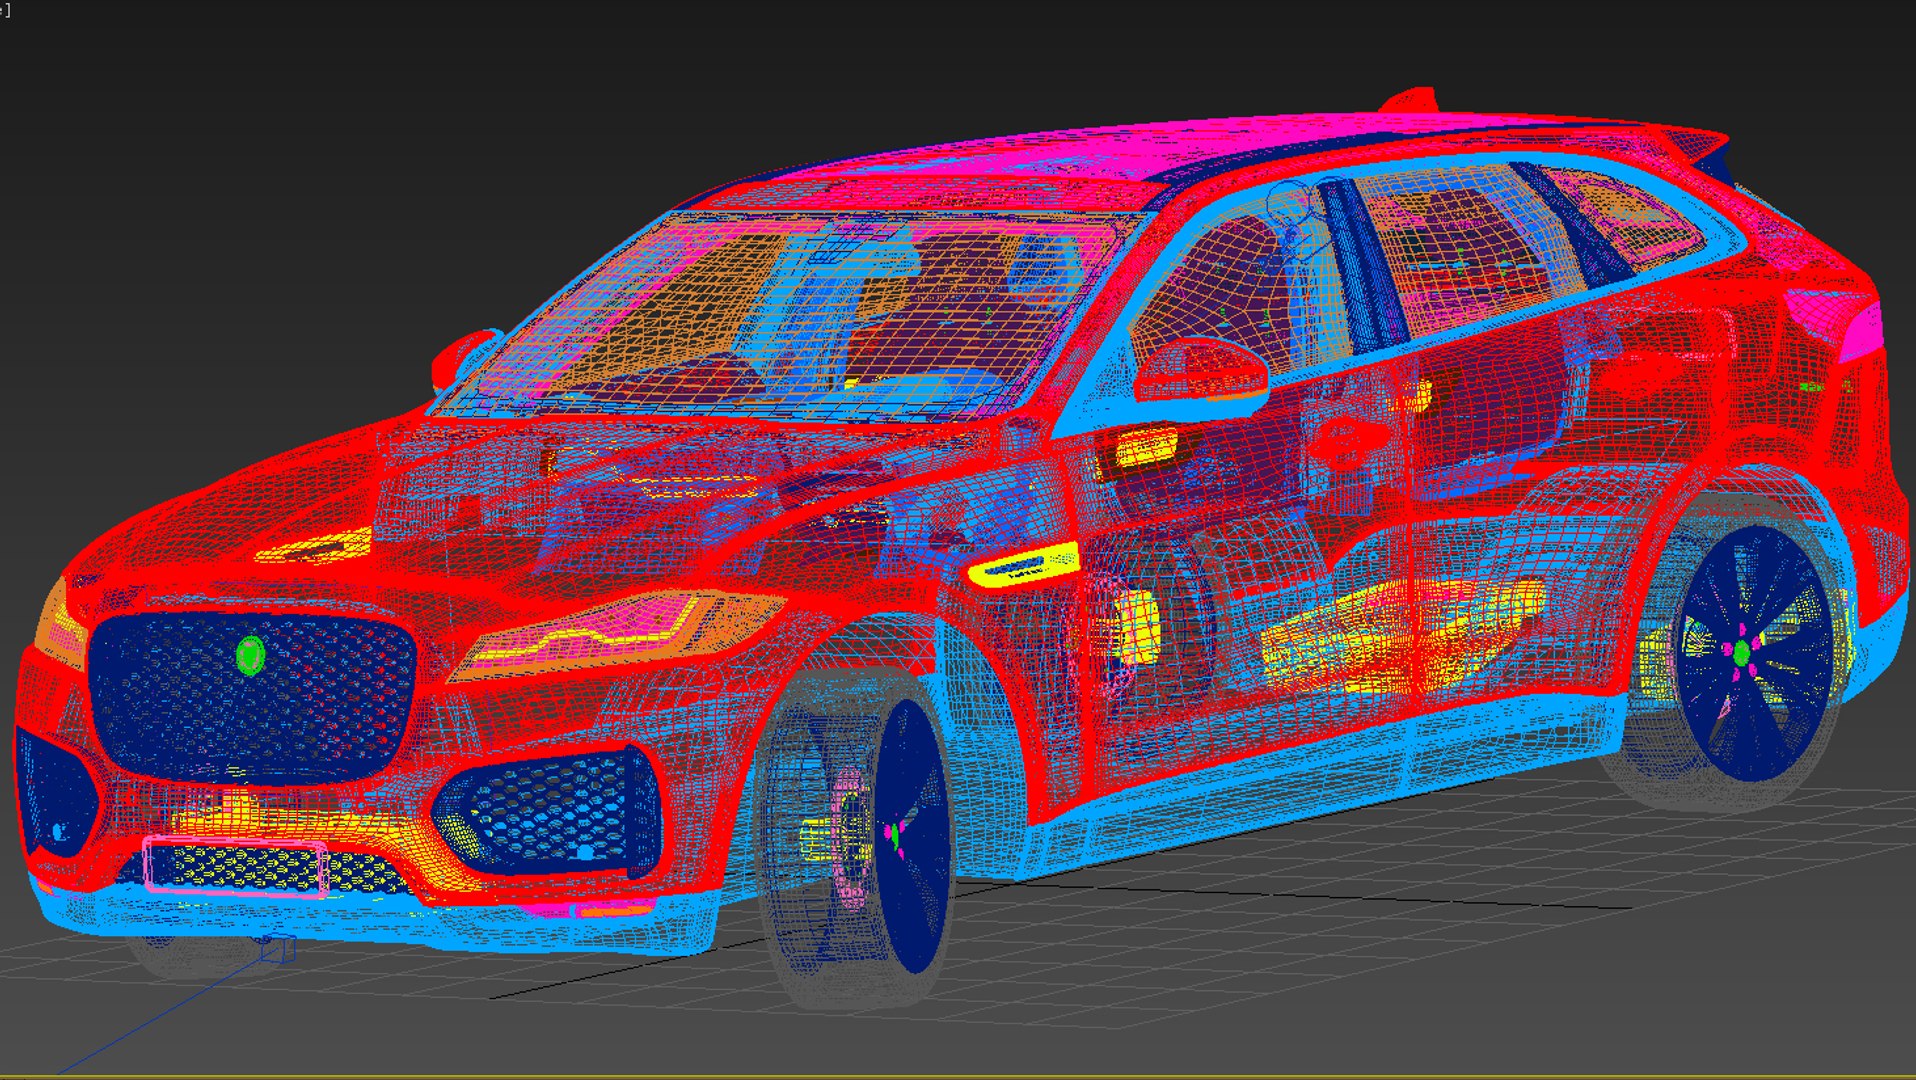Pick the driver-side red door mirror
This screenshot has width=1916, height=1080.
(x=1202, y=371)
